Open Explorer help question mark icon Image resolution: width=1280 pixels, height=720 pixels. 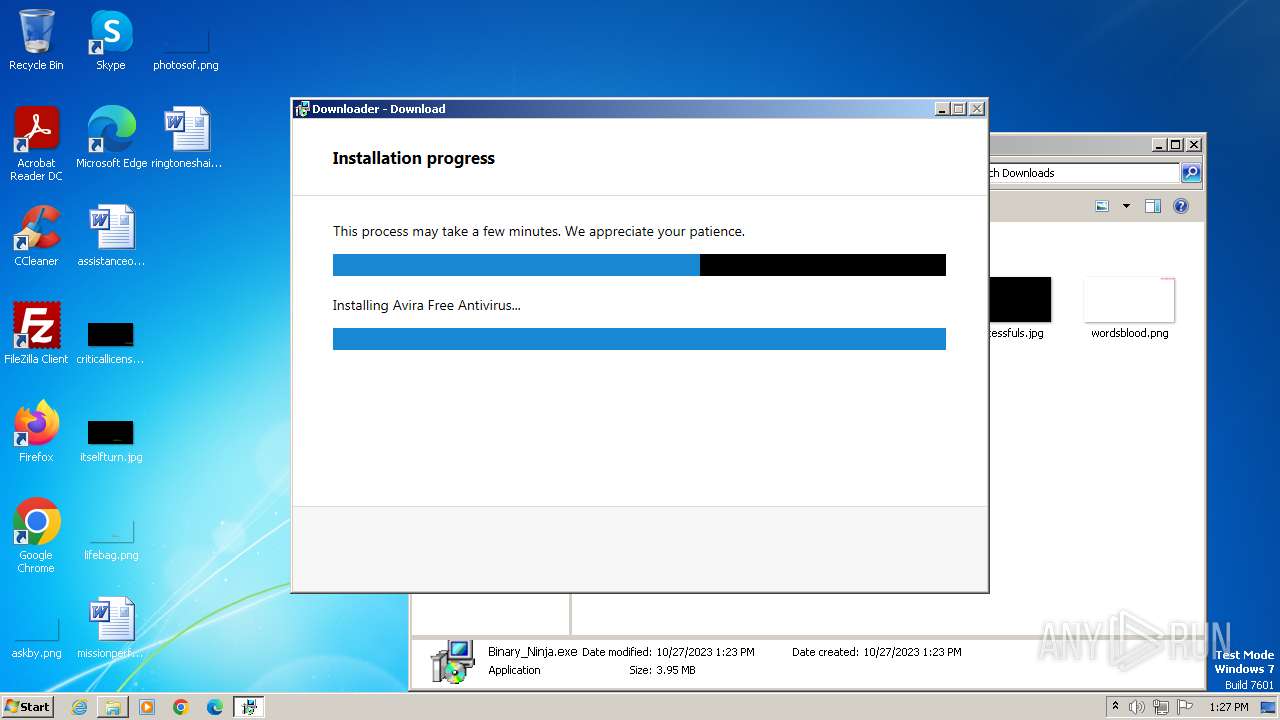click(1180, 206)
